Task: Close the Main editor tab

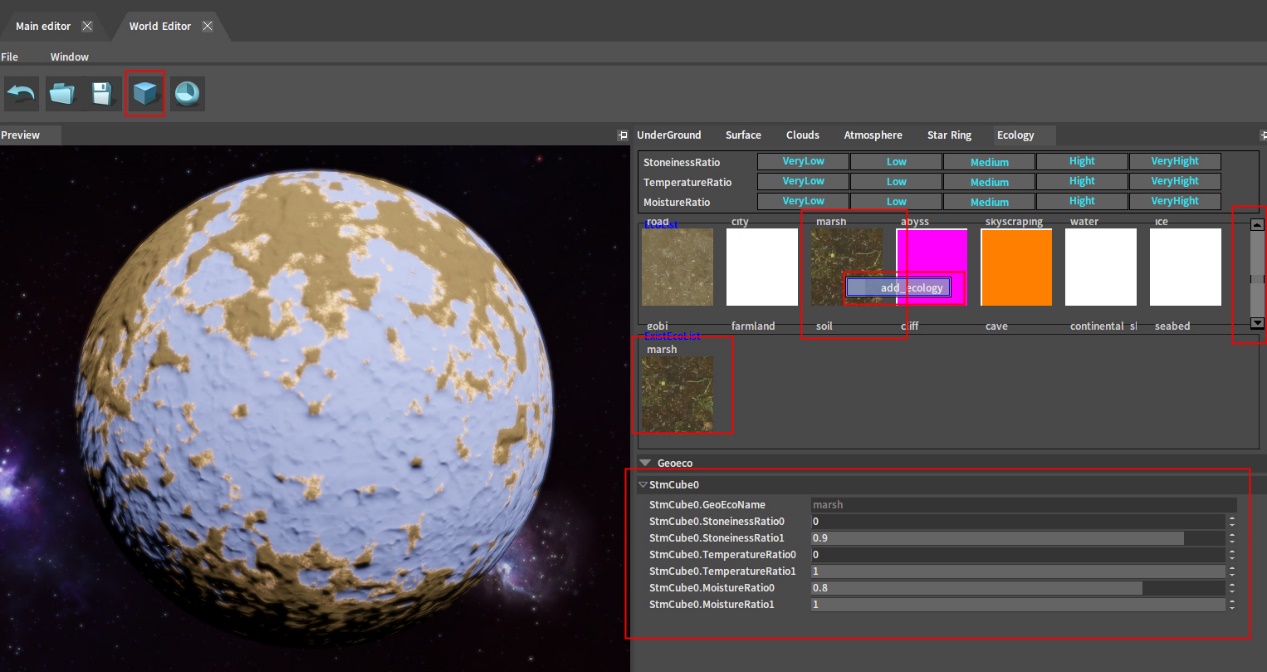Action: coord(87,26)
